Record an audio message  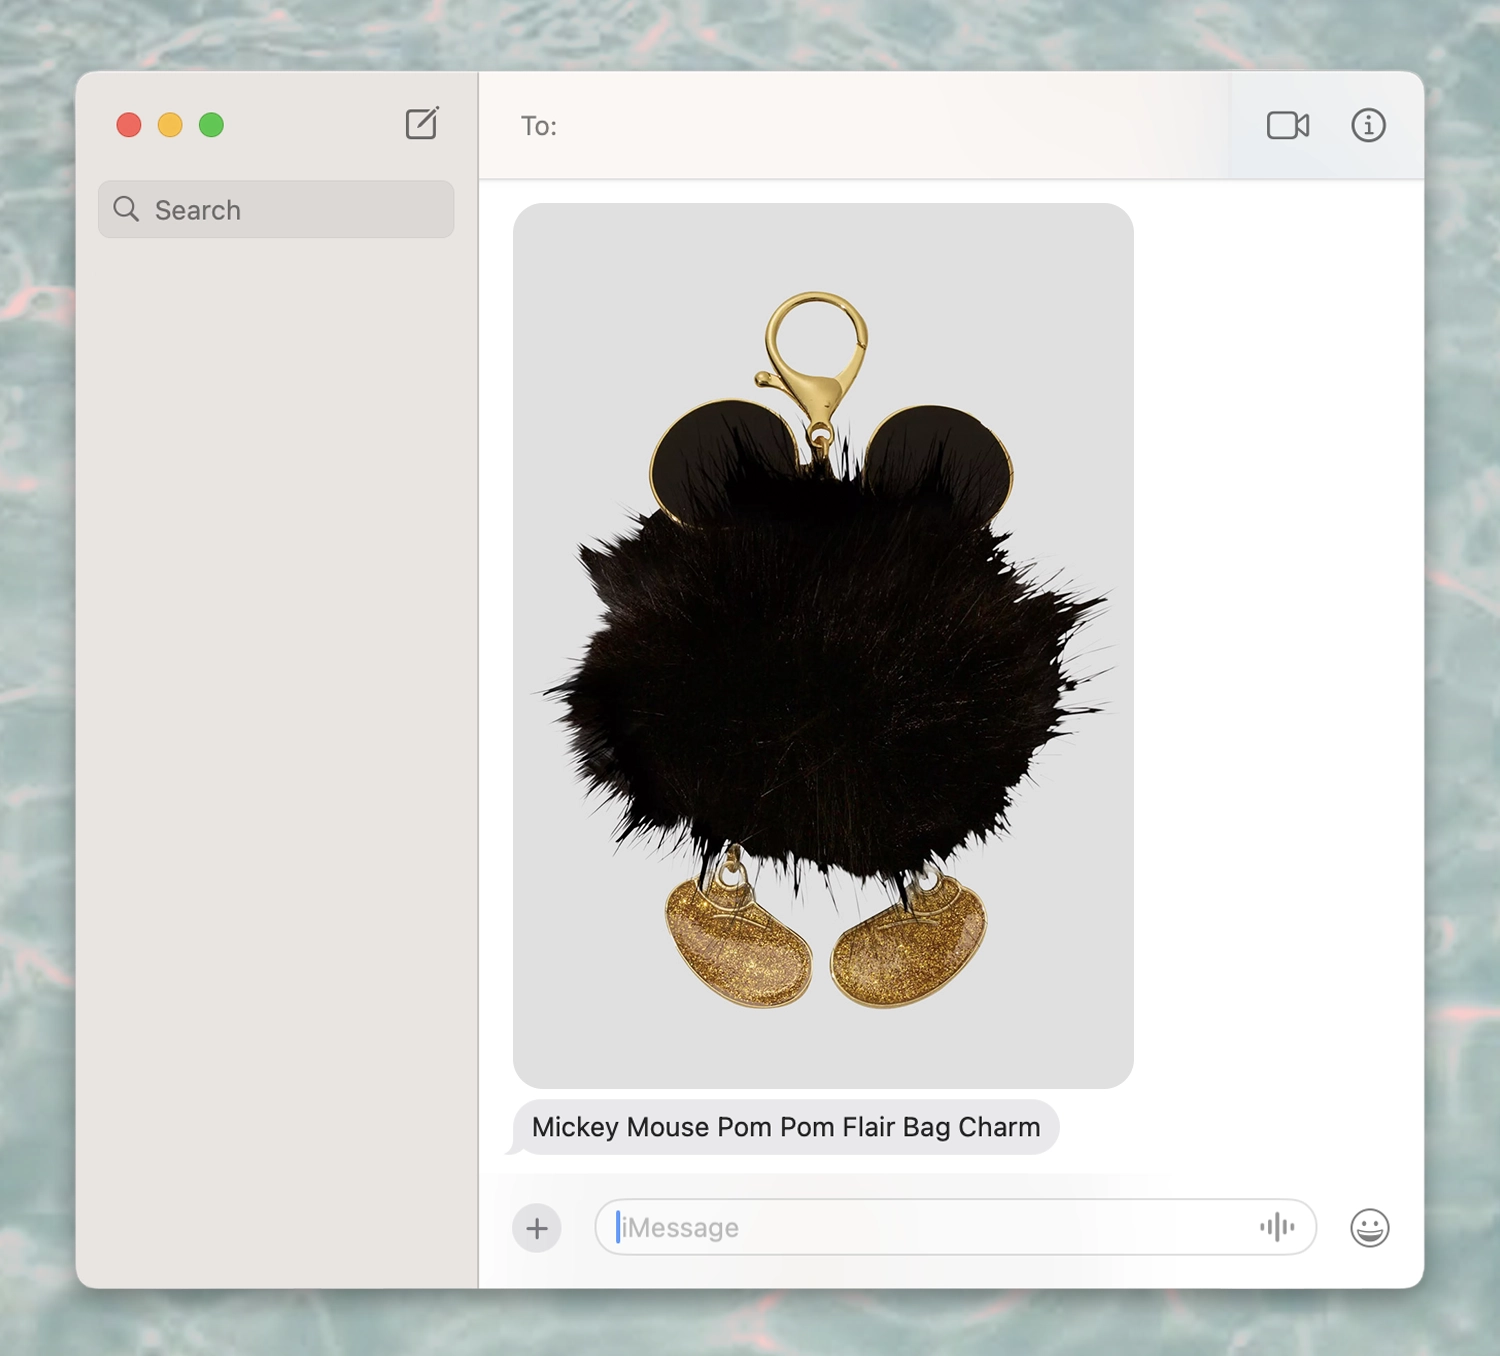tap(1277, 1227)
